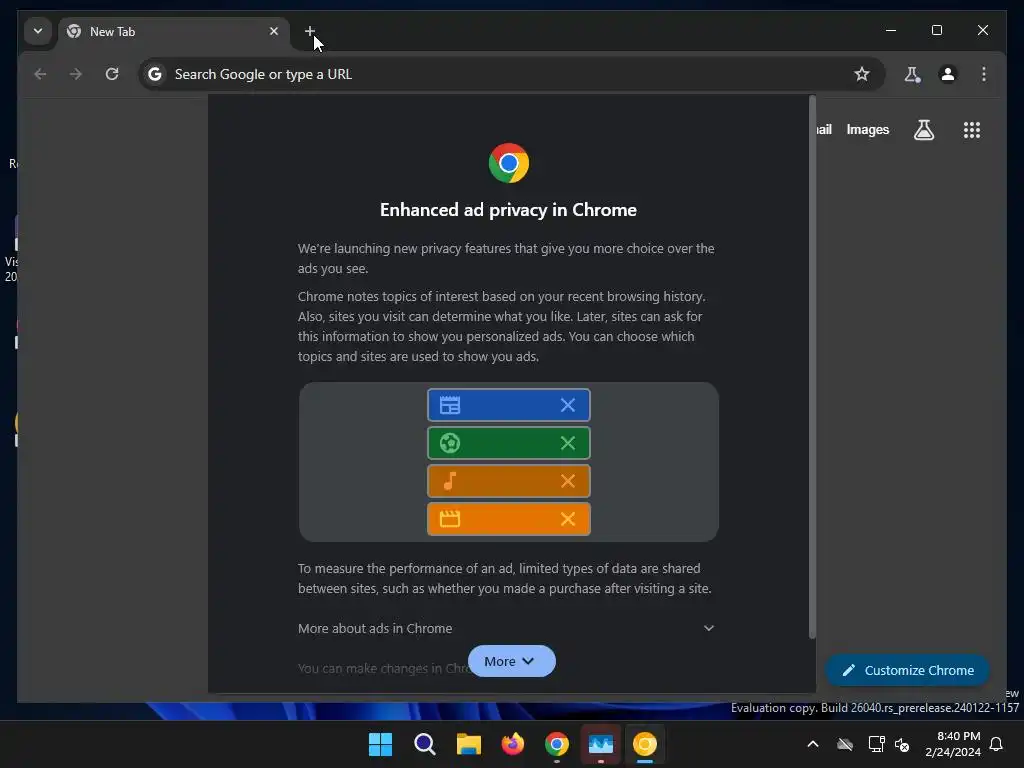Click the music note topic icon

click(x=450, y=481)
